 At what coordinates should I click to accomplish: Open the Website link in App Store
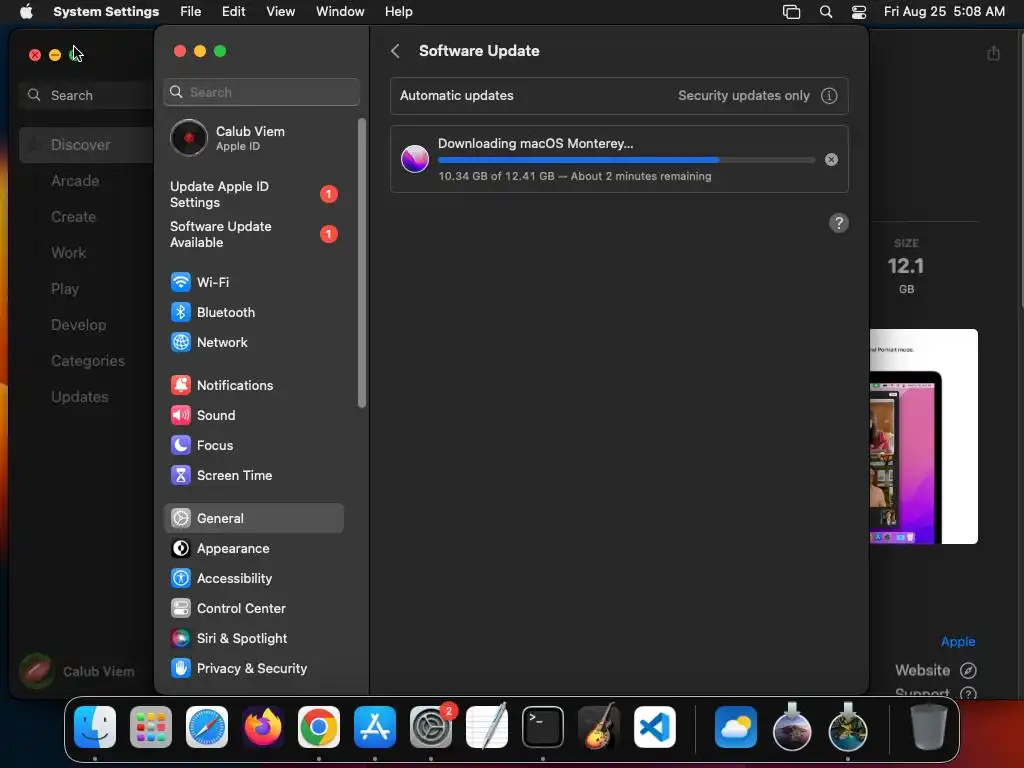pos(935,671)
